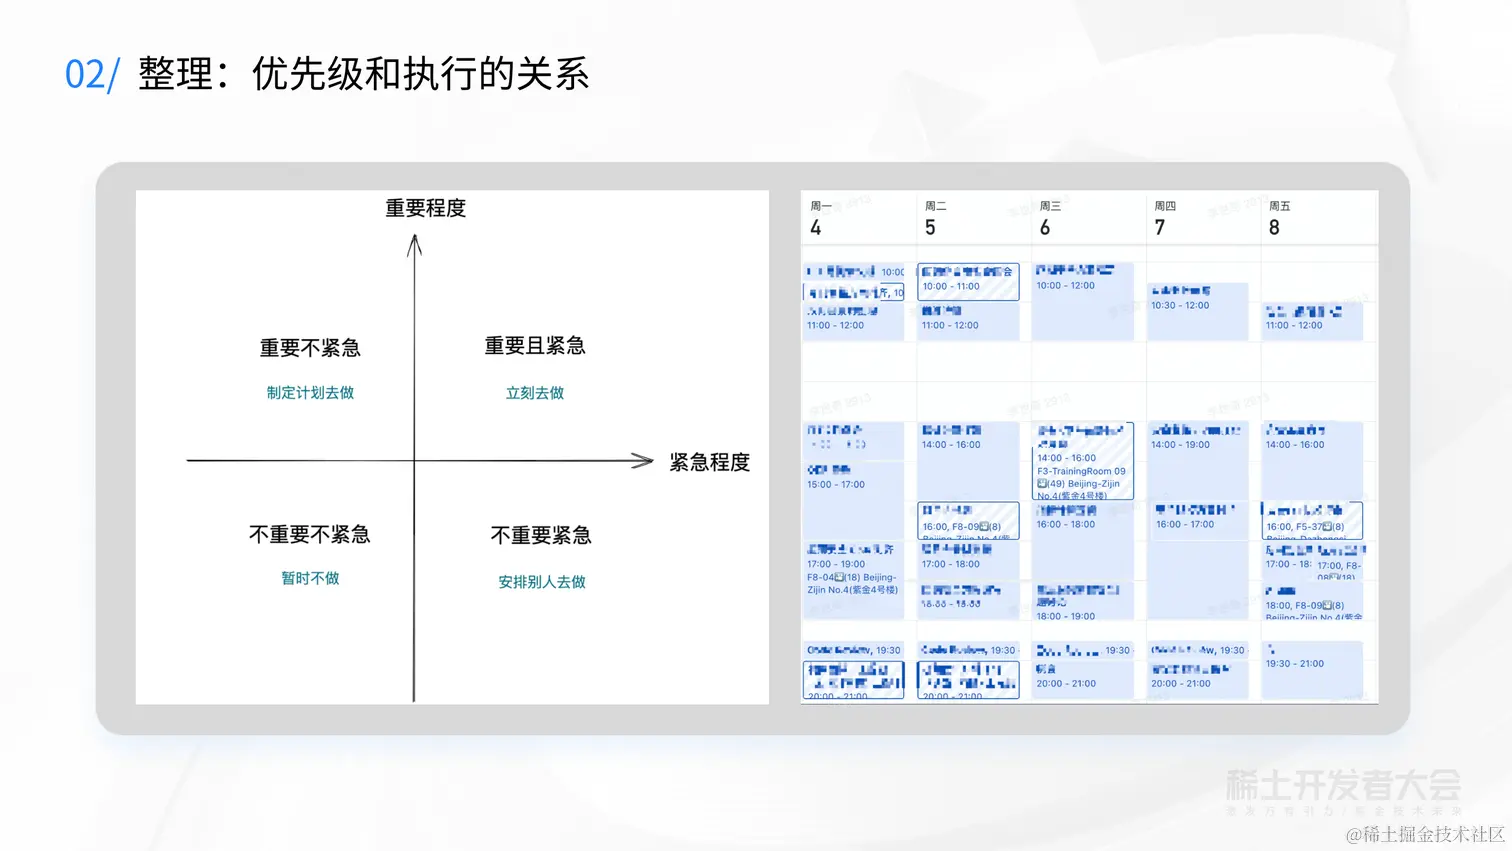Click the section number 02/

pyautogui.click(x=92, y=75)
